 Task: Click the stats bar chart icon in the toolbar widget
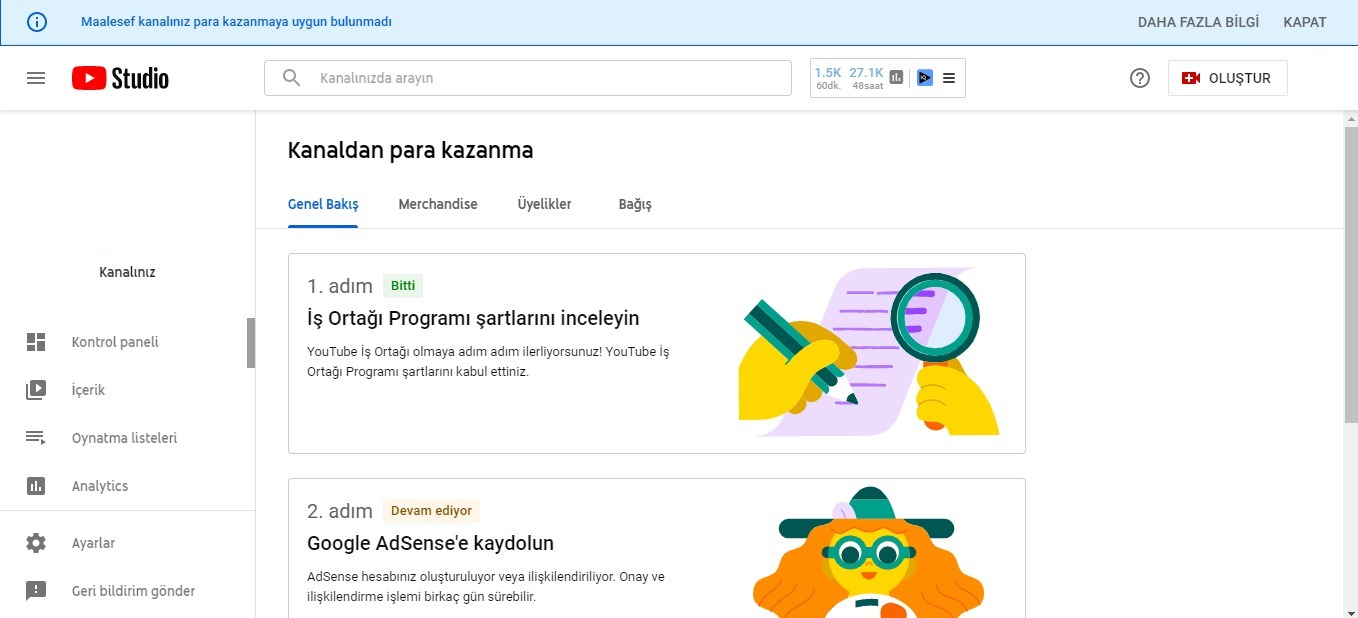point(896,77)
